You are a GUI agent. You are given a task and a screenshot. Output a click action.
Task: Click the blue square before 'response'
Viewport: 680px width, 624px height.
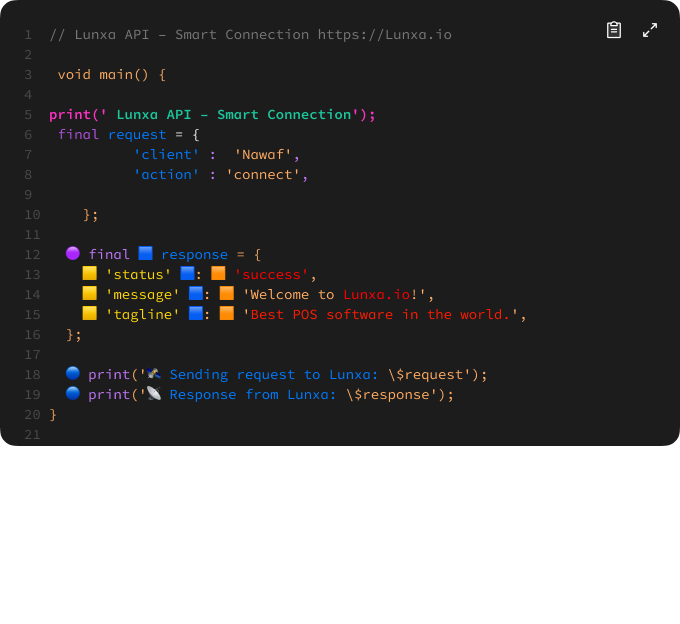tap(145, 254)
